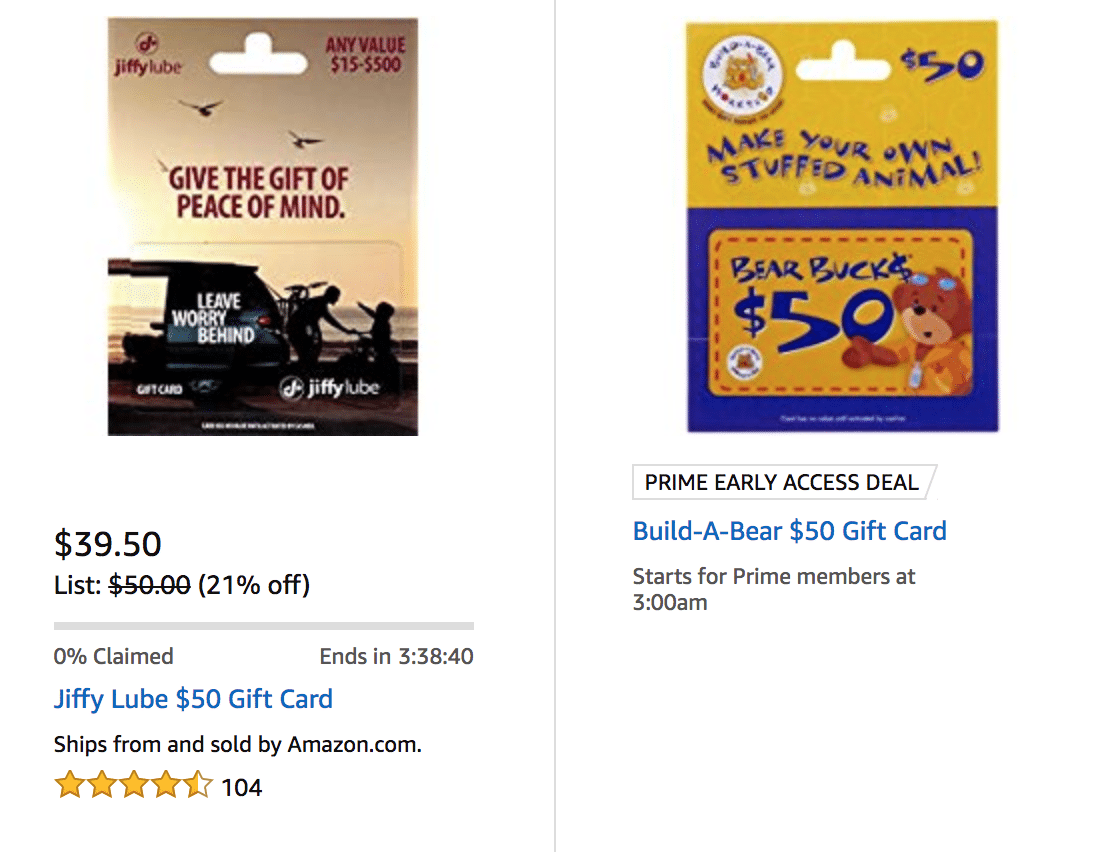1096x852 pixels.
Task: Click the first gold star in the rating
Action: pos(69,786)
